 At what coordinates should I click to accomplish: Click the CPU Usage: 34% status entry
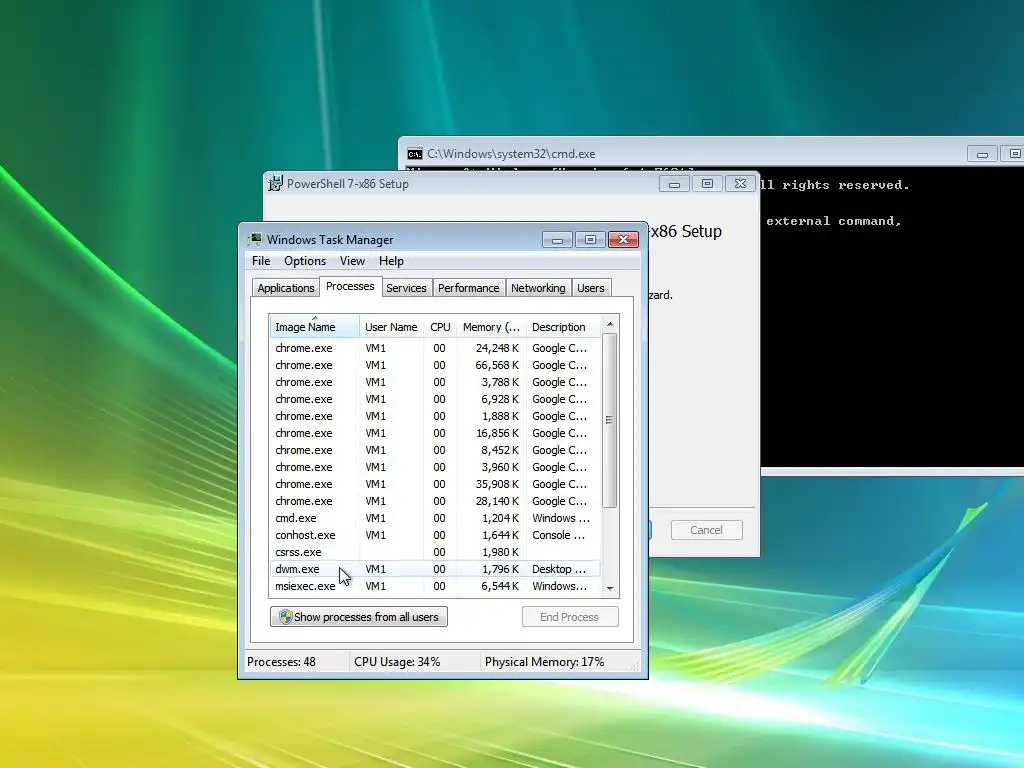[x=397, y=662]
